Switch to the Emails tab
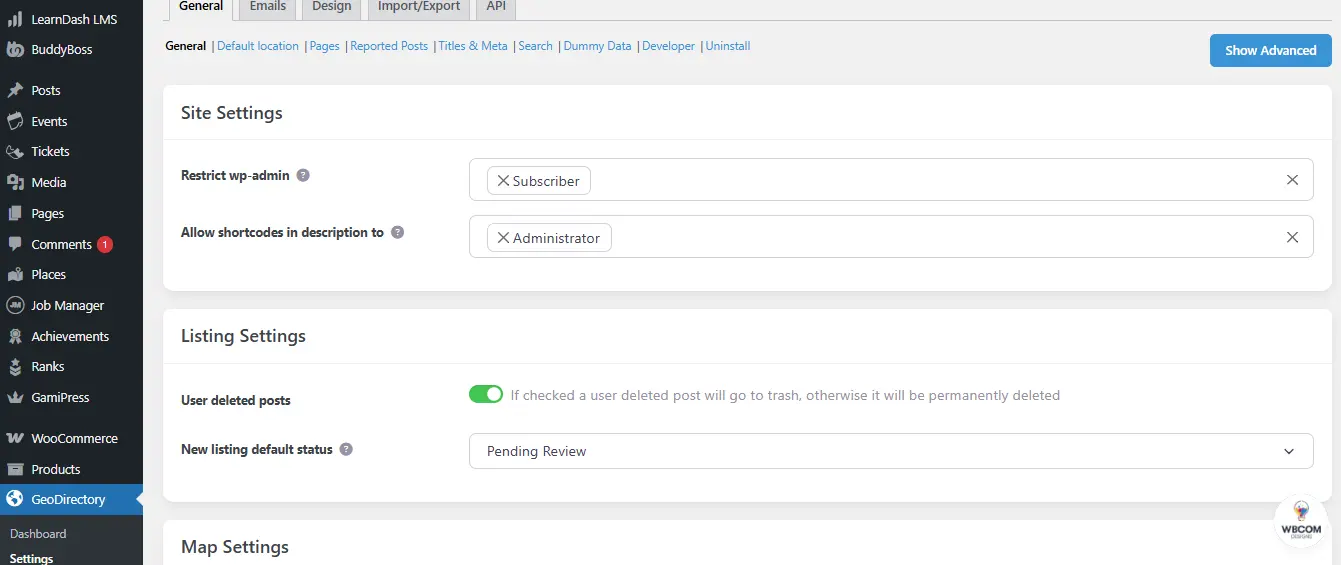 (x=267, y=8)
